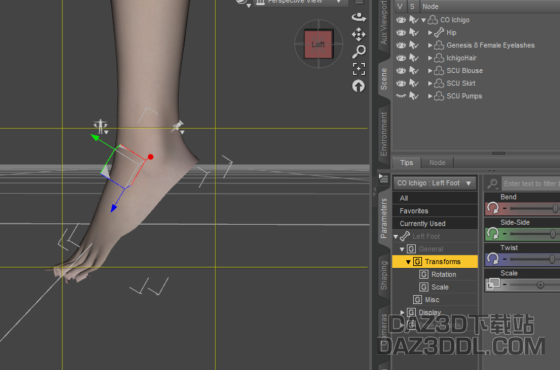560x370 pixels.
Task: Click the V column header in Scene
Action: click(x=400, y=6)
